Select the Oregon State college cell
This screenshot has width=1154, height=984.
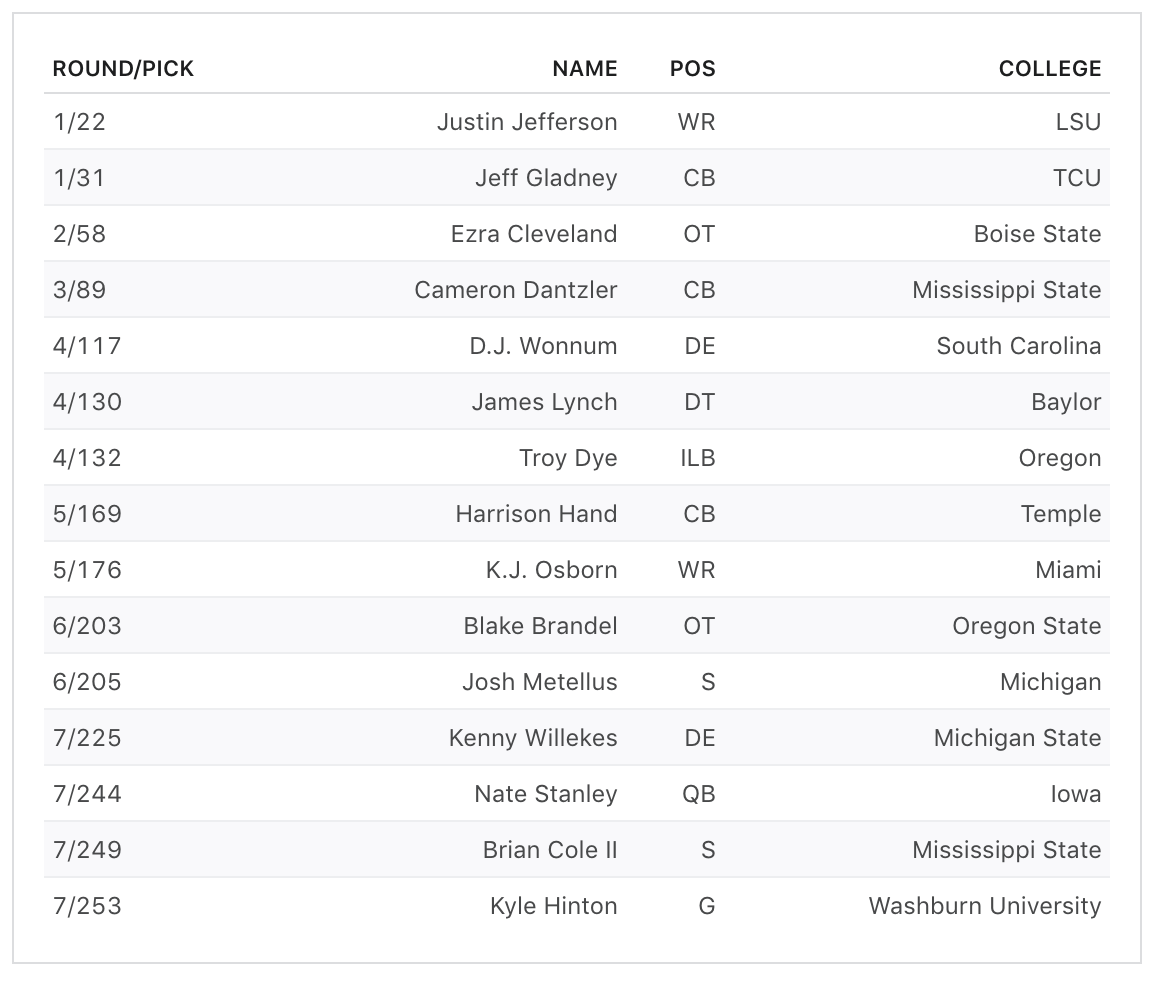coord(1026,626)
